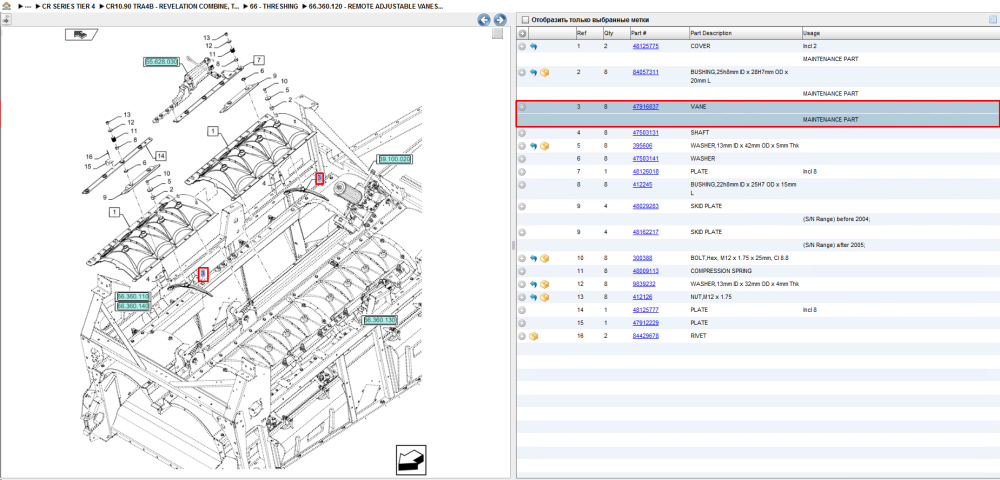Open part number 48126018 link
Image resolution: width=1000 pixels, height=480 pixels.
coord(645,172)
